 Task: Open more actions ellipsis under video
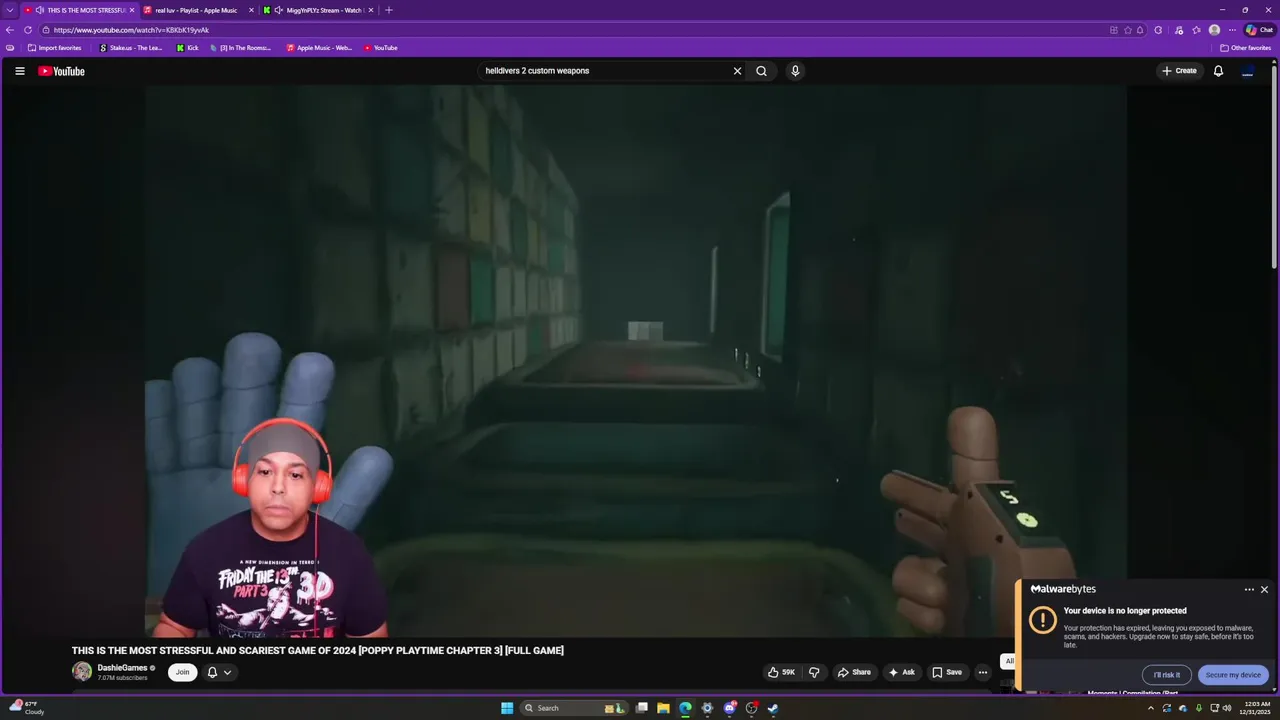click(x=982, y=672)
